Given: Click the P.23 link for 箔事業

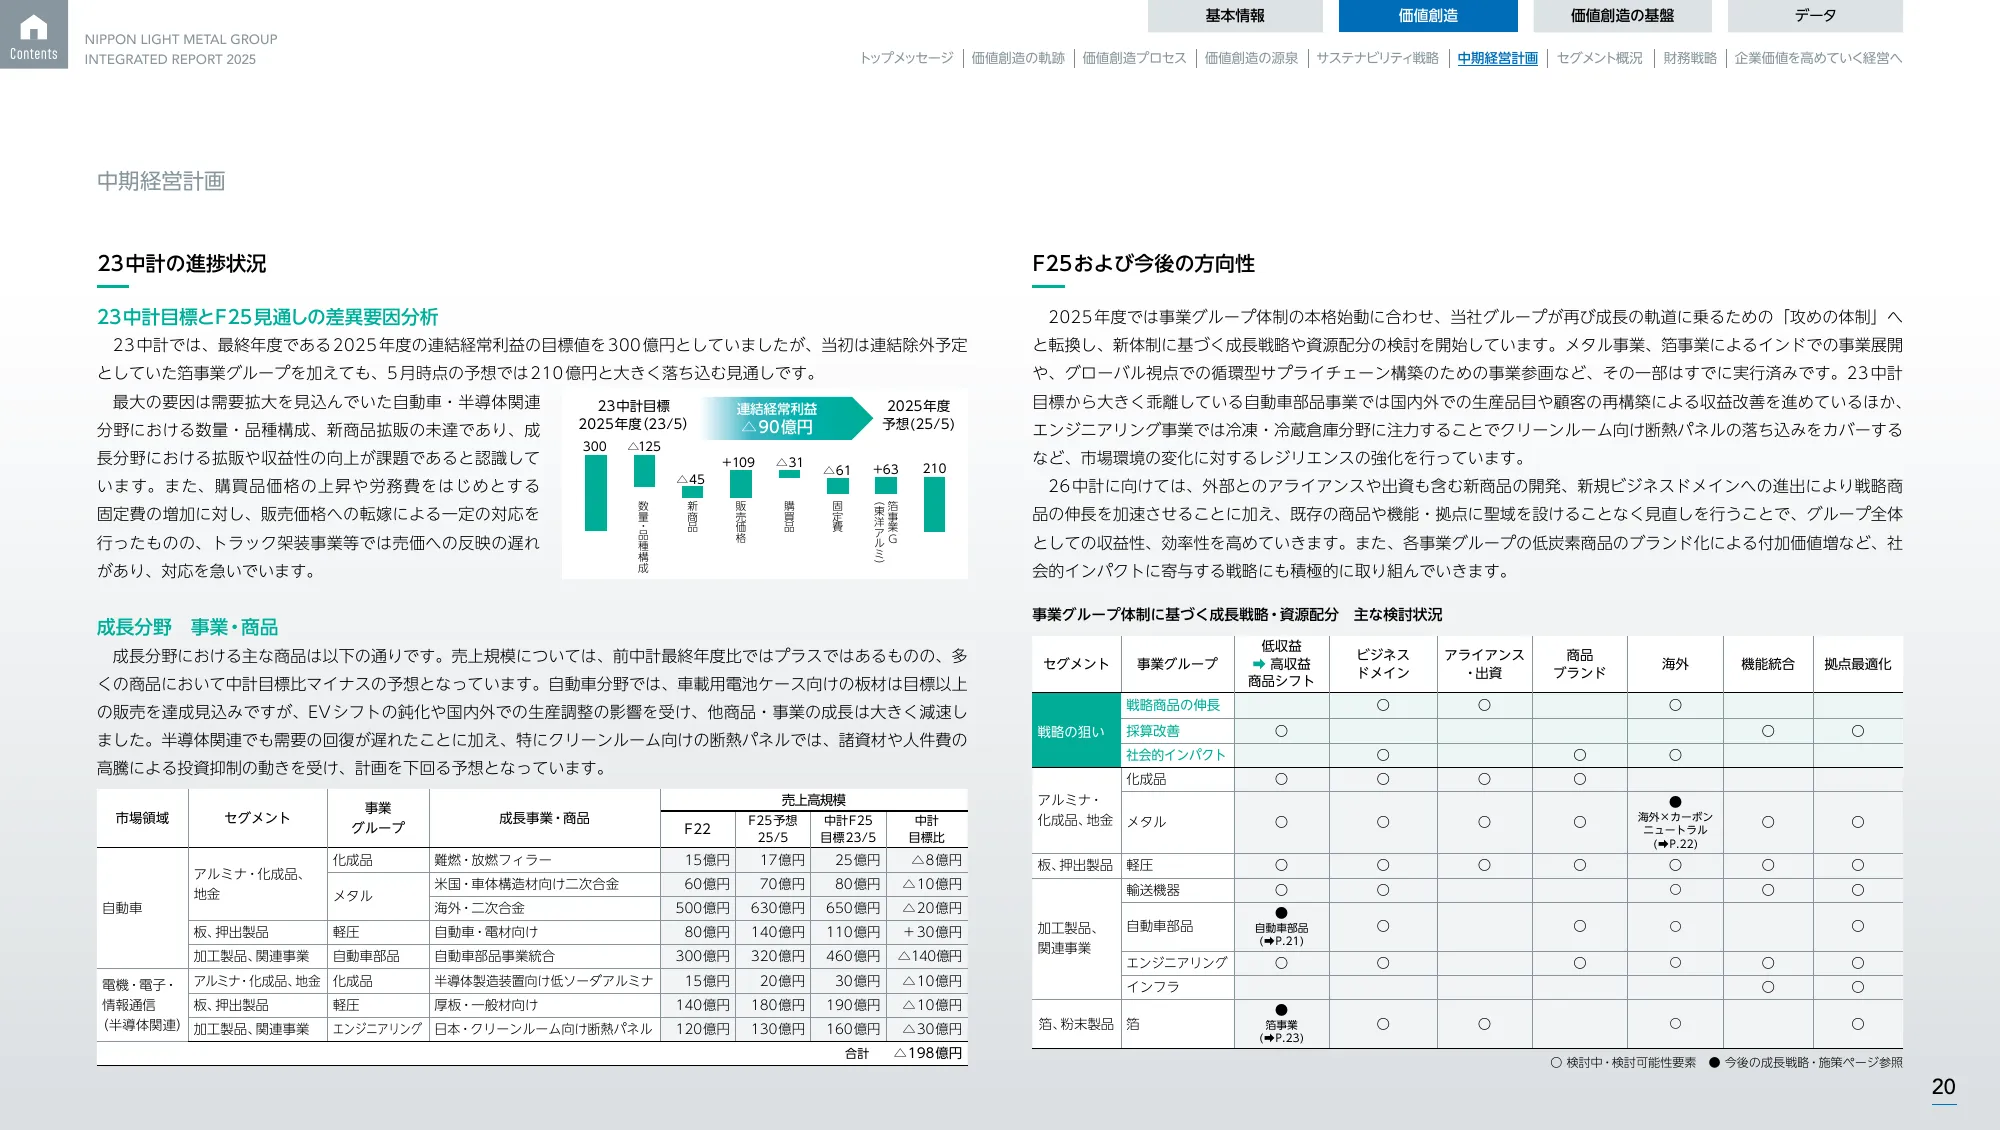Looking at the screenshot, I should 1281,1037.
